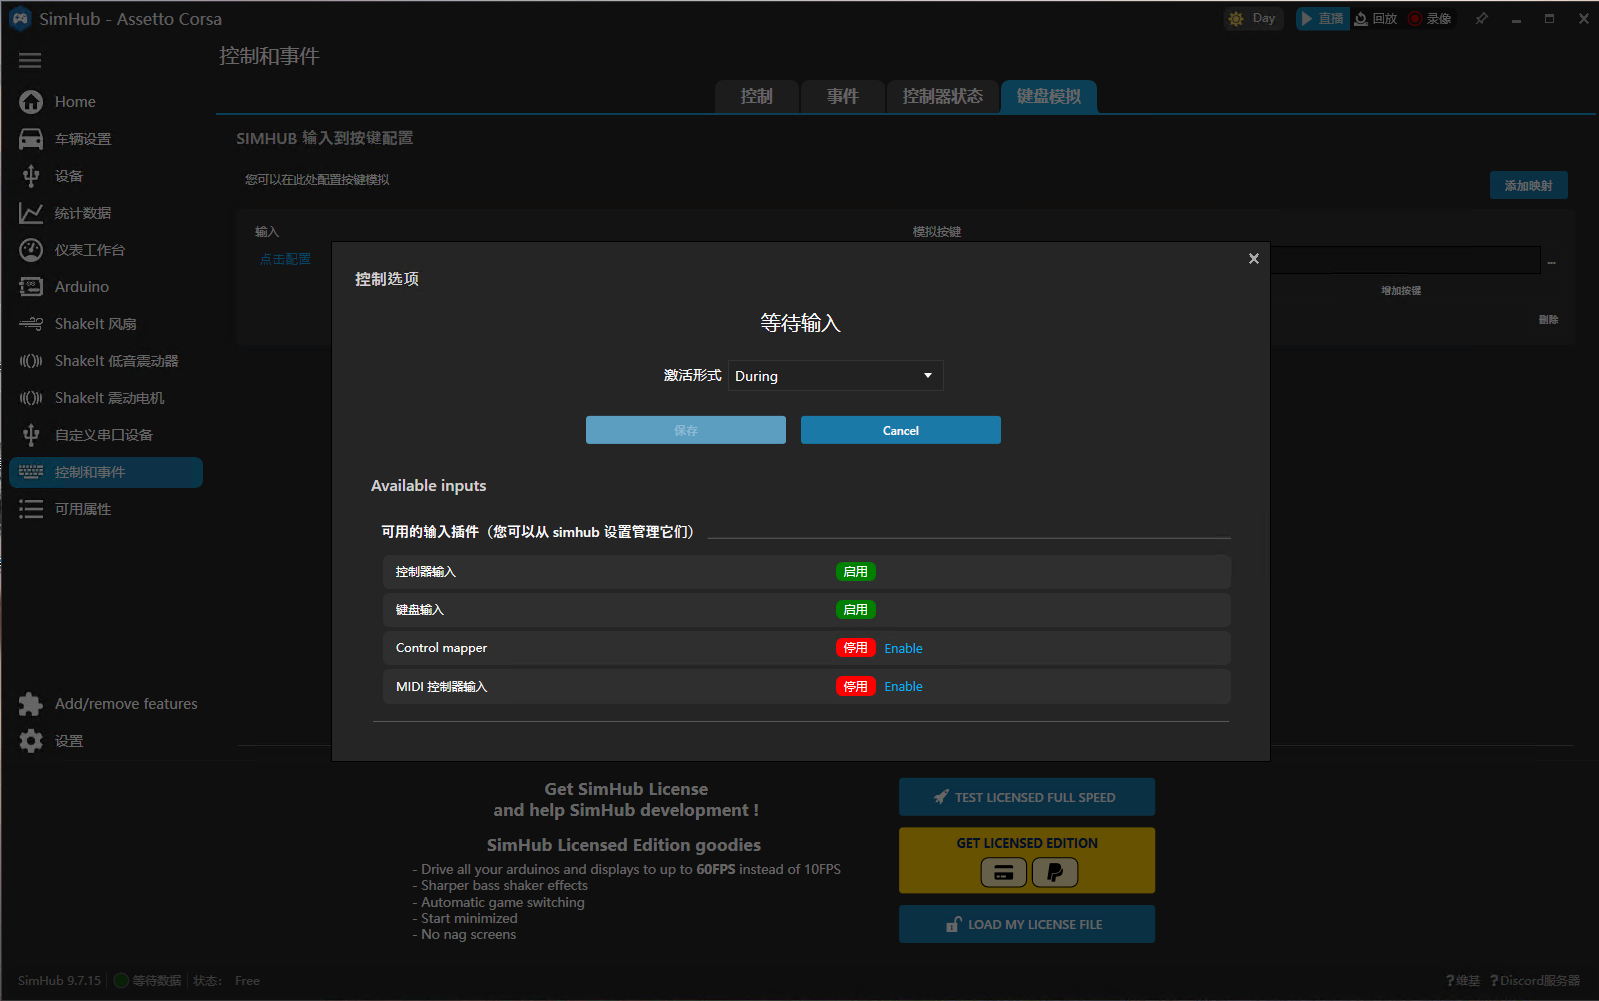Click the 停用 badge for MIDI 控制器输入
Image resolution: width=1599 pixels, height=1001 pixels.
[856, 687]
